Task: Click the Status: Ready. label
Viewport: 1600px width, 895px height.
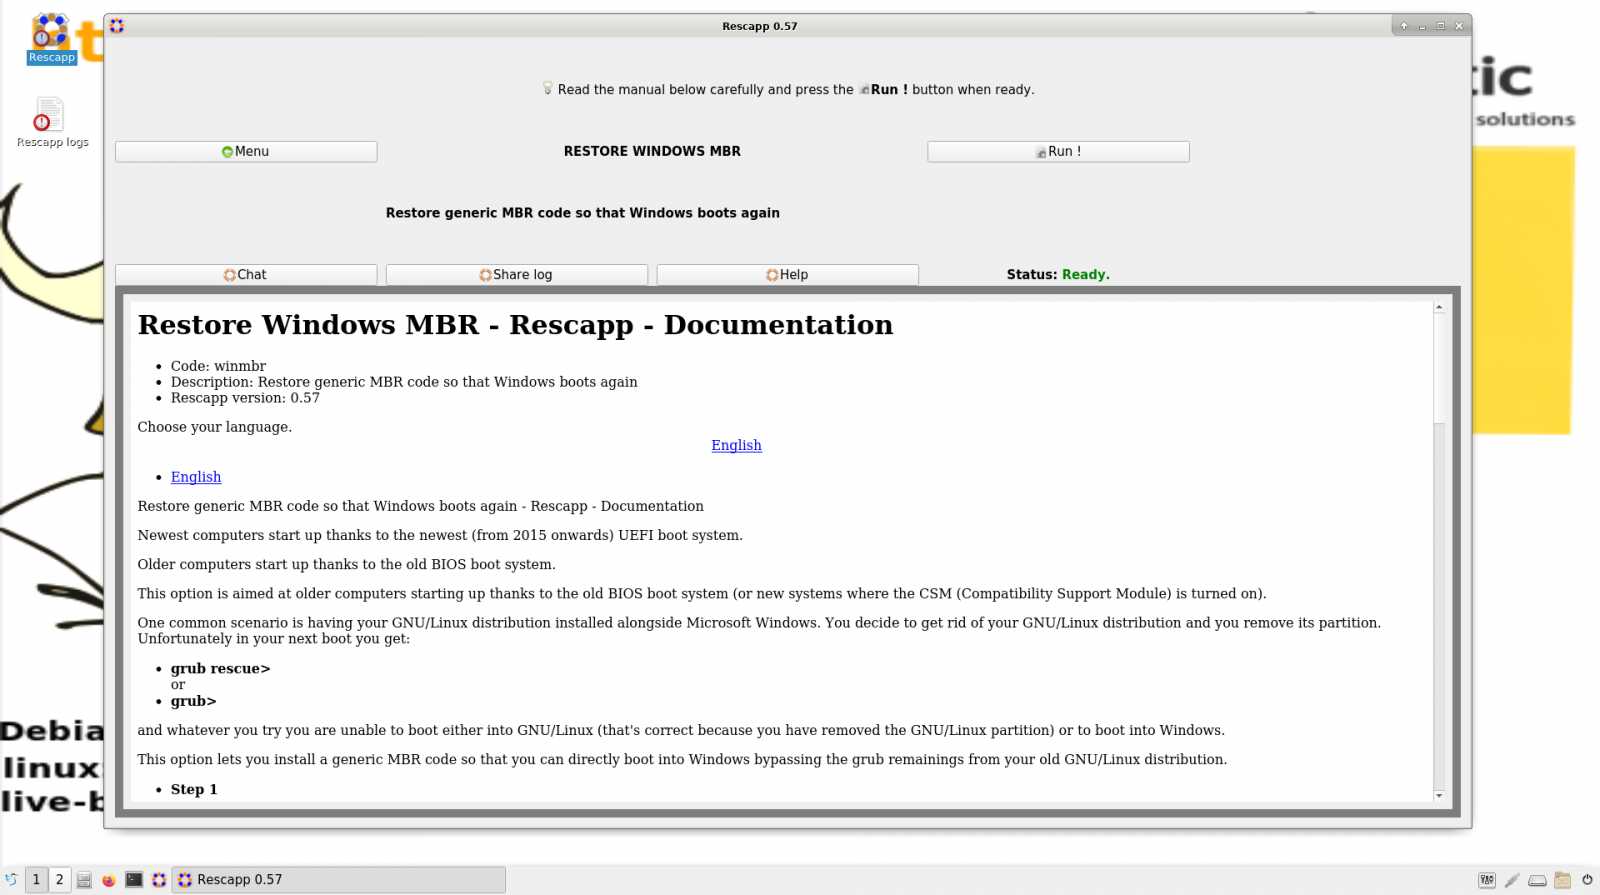Action: point(1058,274)
